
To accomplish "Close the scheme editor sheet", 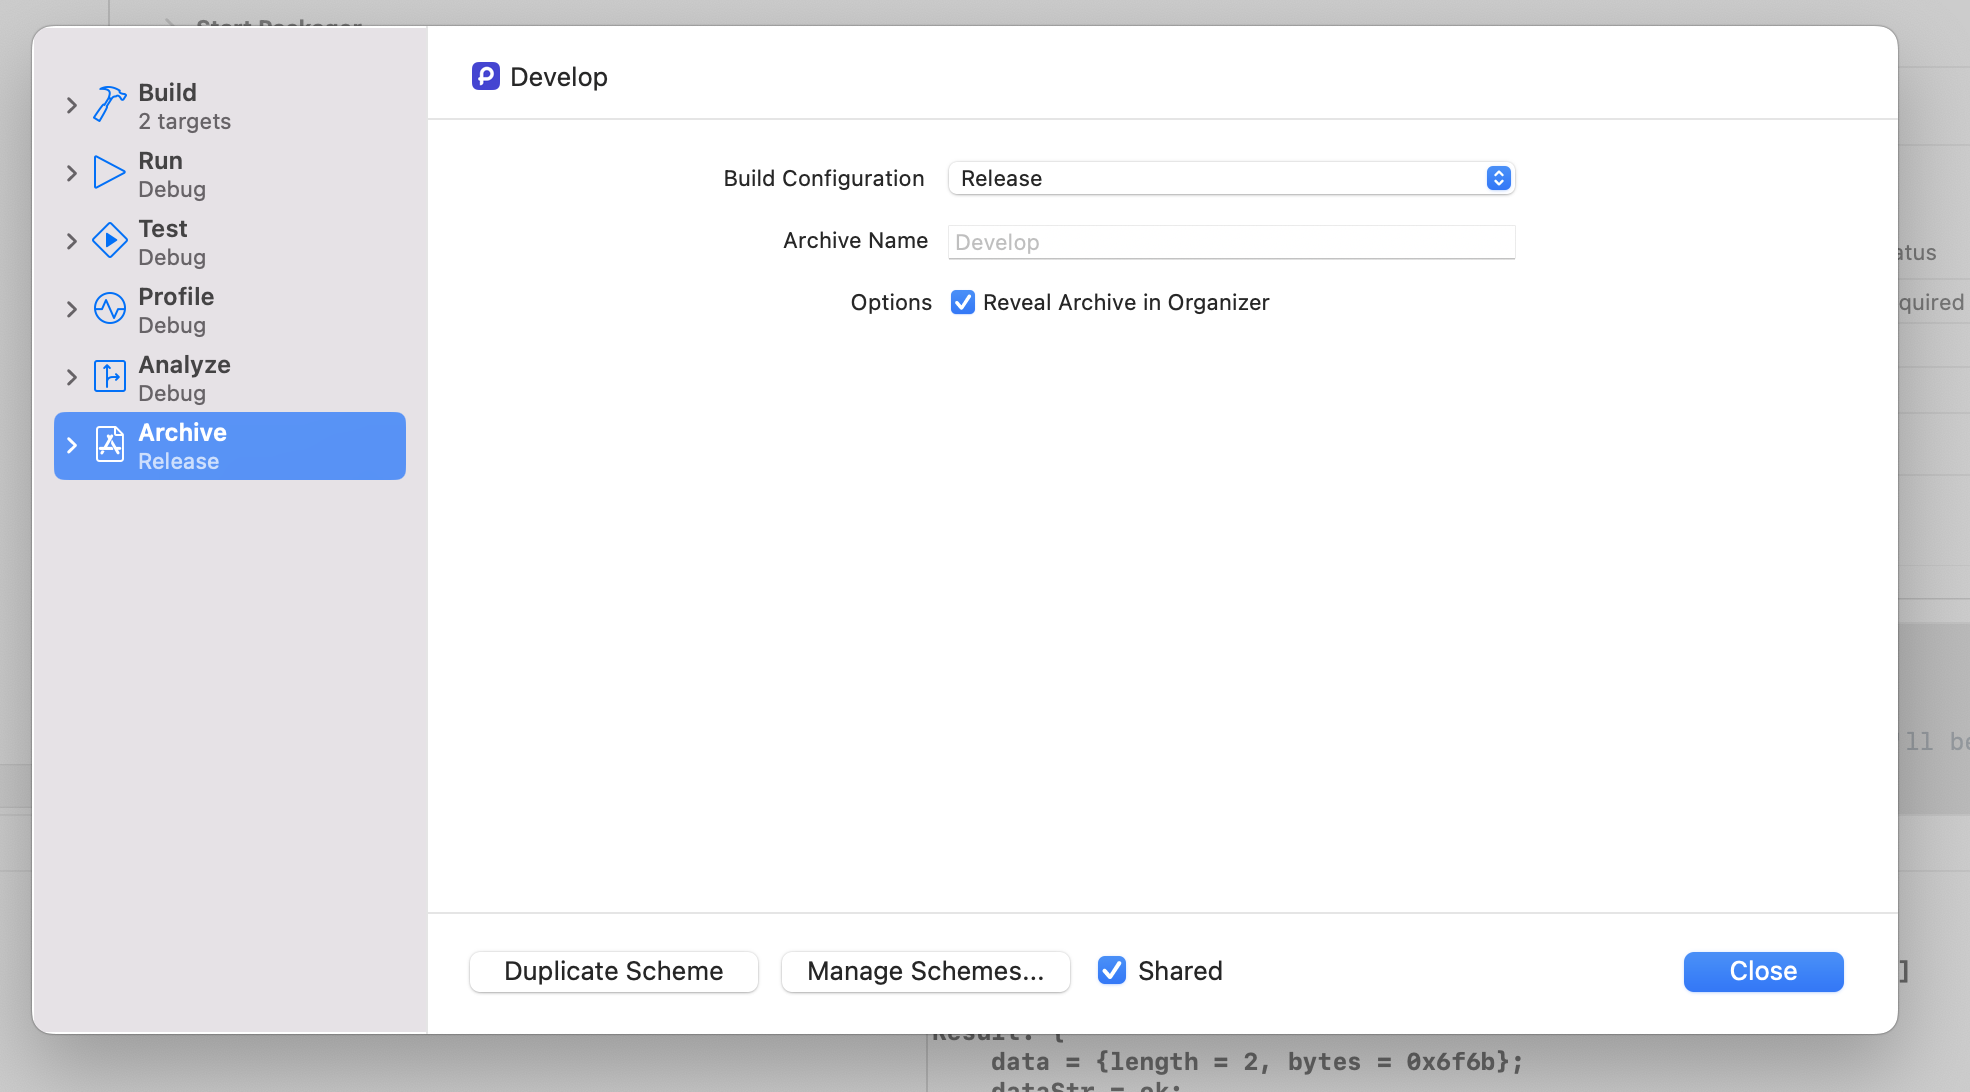I will tap(1762, 971).
